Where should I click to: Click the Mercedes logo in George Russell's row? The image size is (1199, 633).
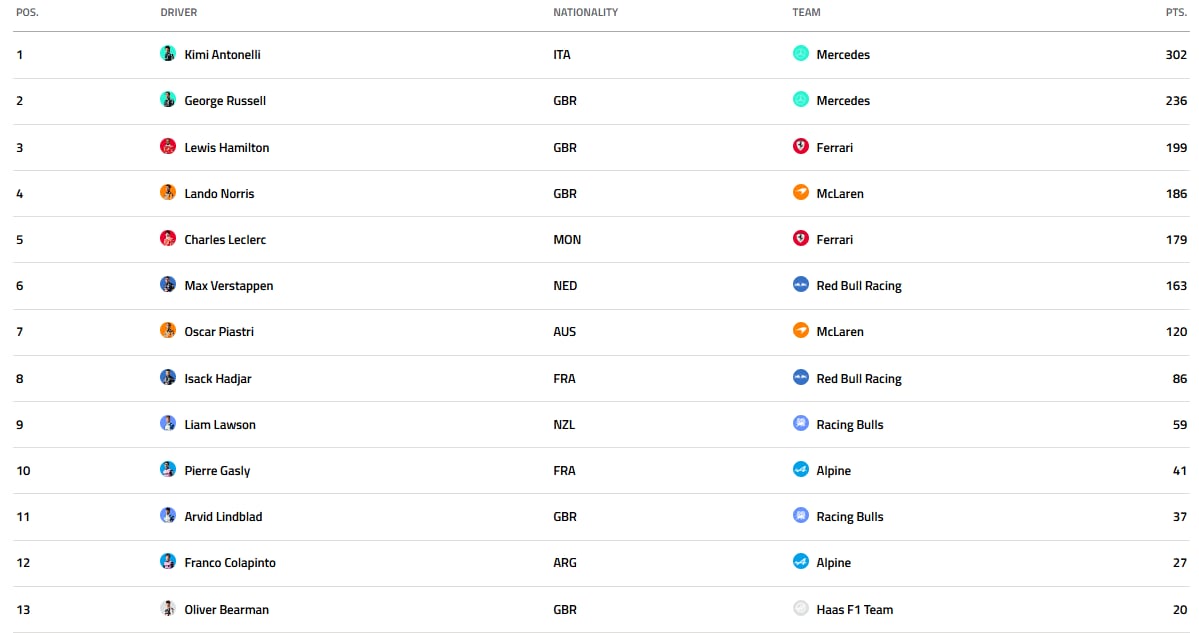point(801,99)
